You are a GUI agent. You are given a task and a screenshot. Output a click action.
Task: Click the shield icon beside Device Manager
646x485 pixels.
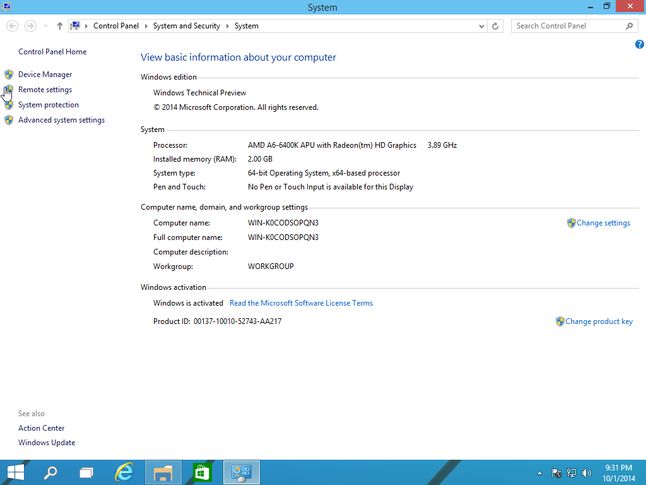tap(9, 74)
